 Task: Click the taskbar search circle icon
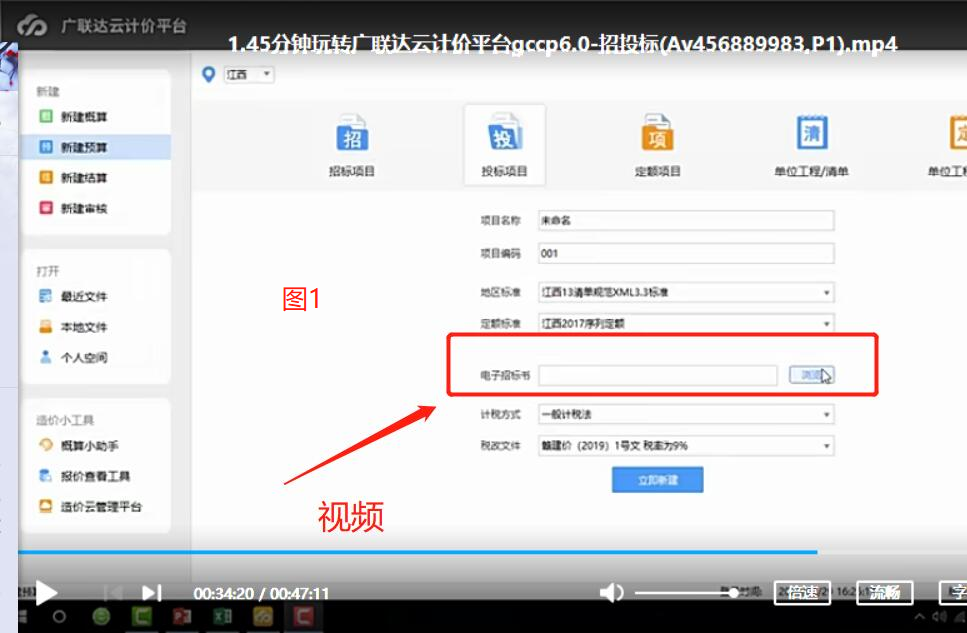pyautogui.click(x=59, y=616)
